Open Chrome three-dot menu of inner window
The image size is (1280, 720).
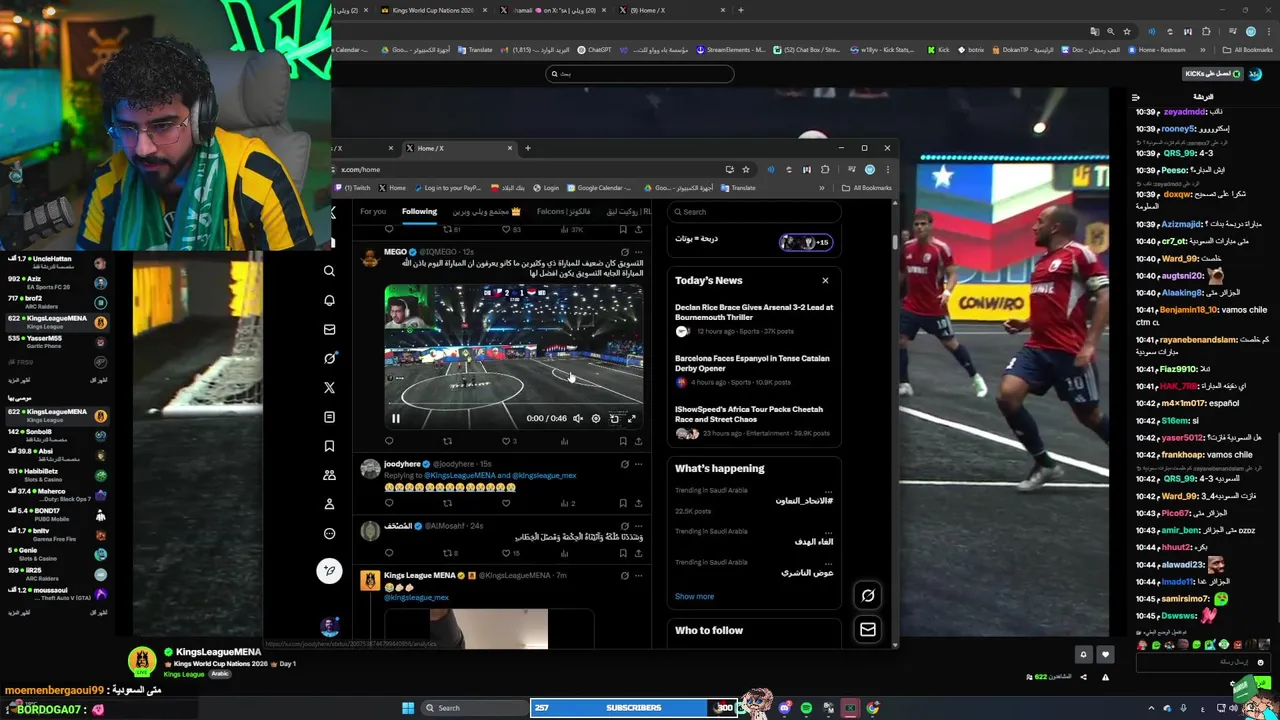click(887, 170)
